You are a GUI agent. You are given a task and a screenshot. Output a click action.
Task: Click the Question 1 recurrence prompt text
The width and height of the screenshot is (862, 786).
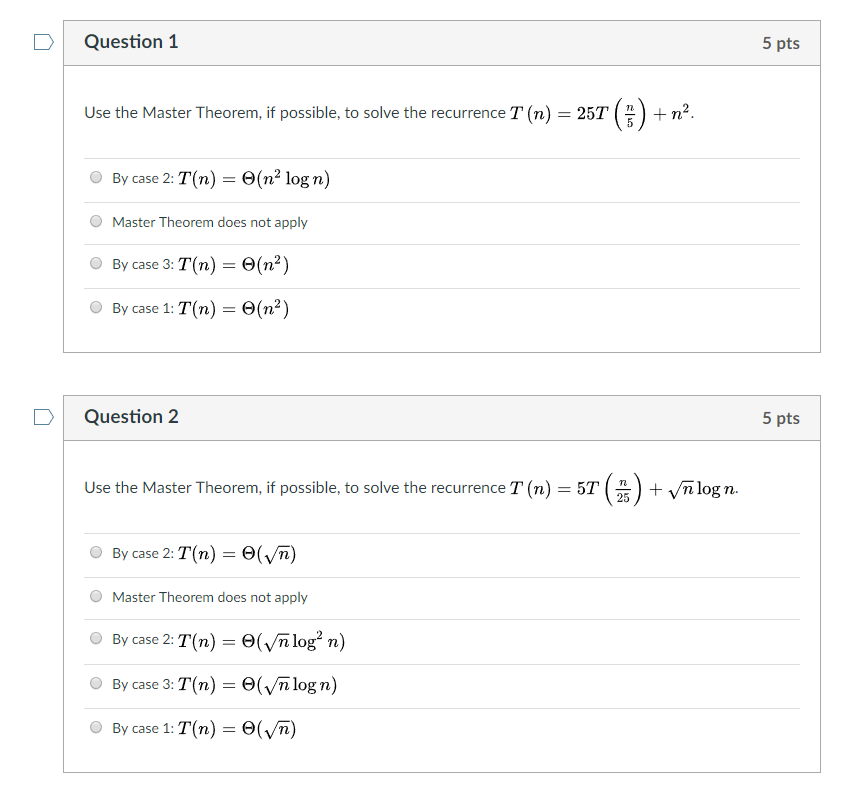(x=389, y=113)
